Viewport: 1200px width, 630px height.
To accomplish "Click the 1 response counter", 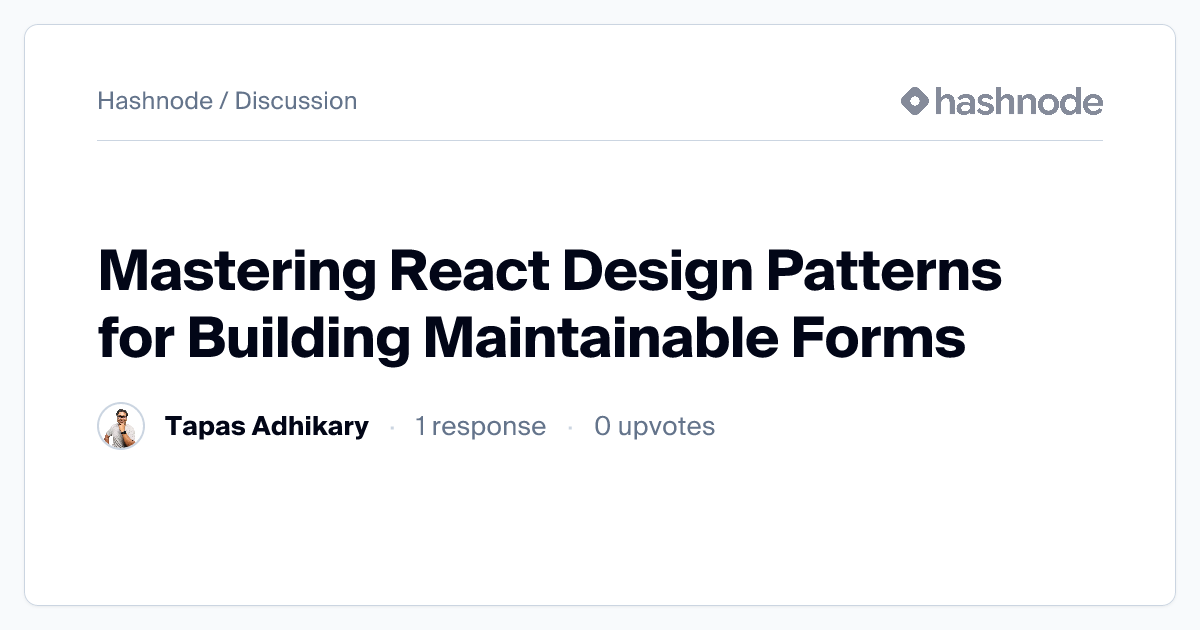I will [x=481, y=425].
